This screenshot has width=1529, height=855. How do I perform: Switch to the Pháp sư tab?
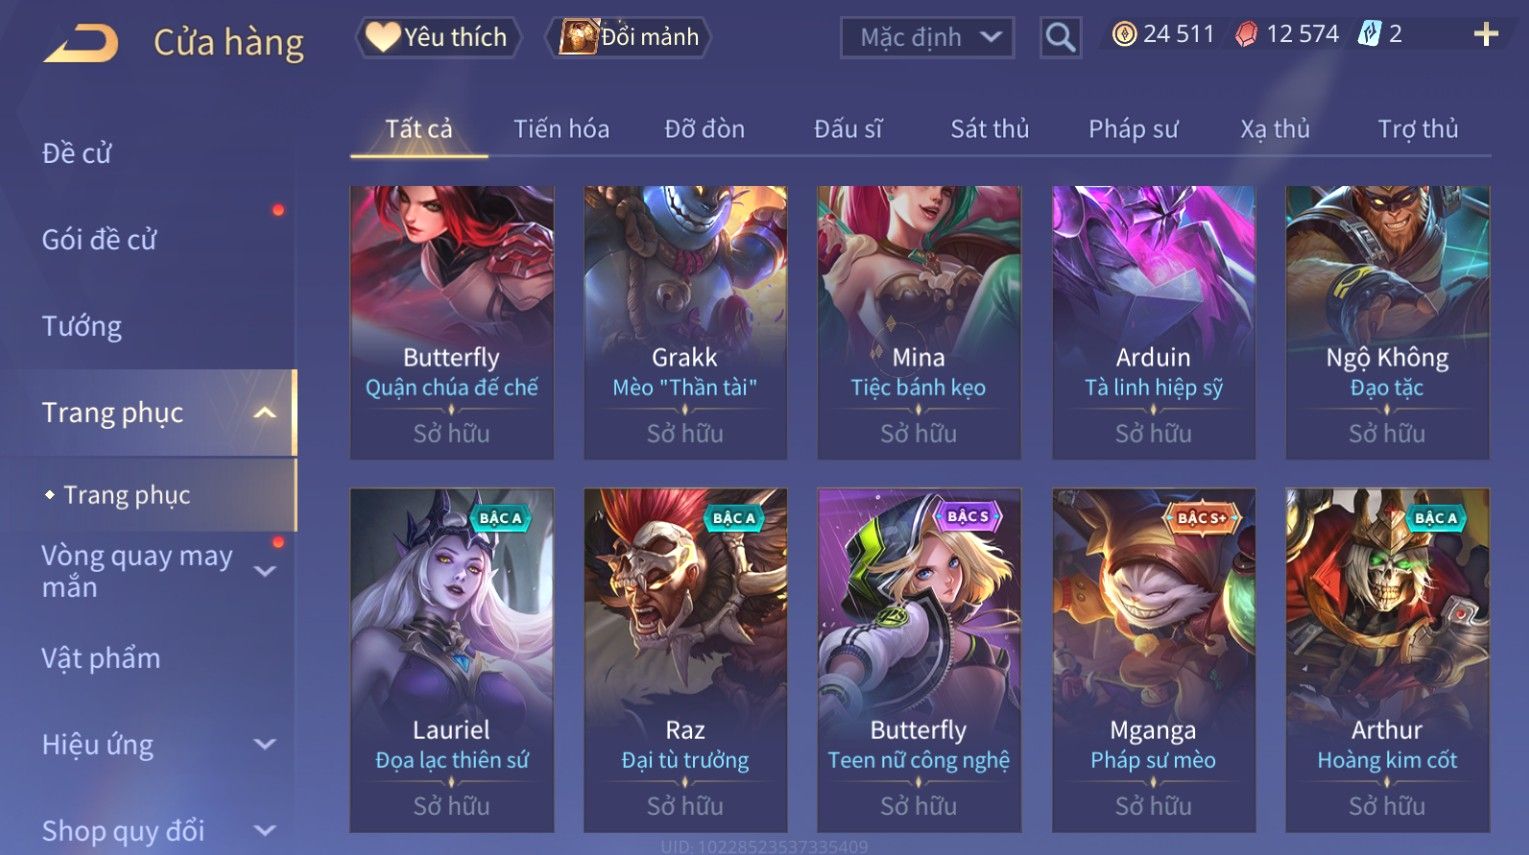(x=1133, y=129)
